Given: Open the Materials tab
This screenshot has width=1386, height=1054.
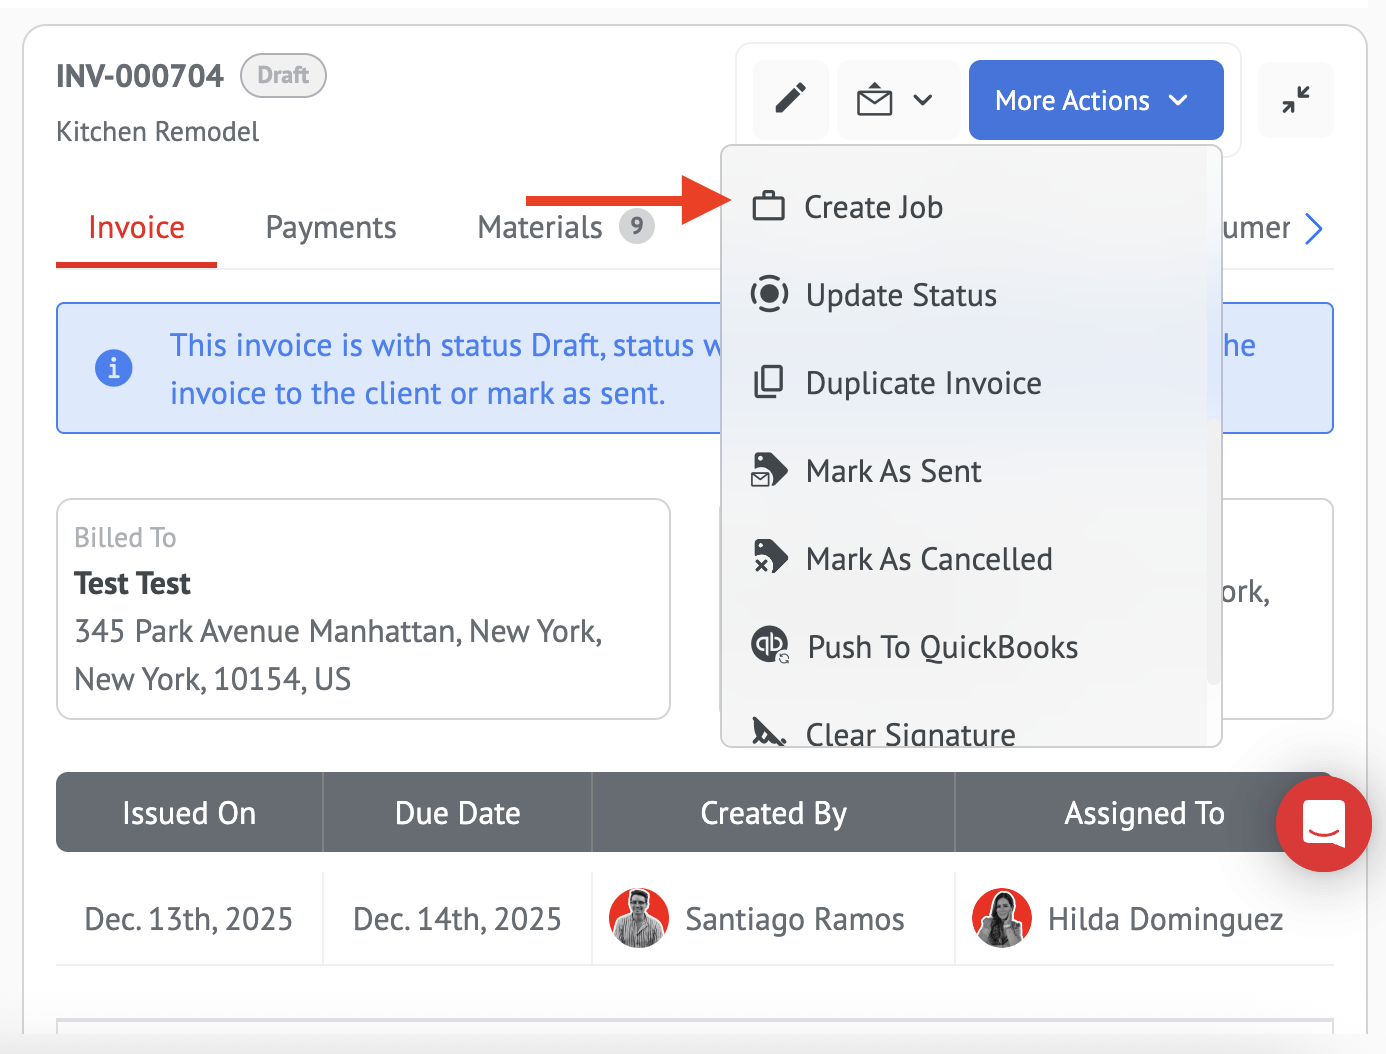Looking at the screenshot, I should point(540,228).
